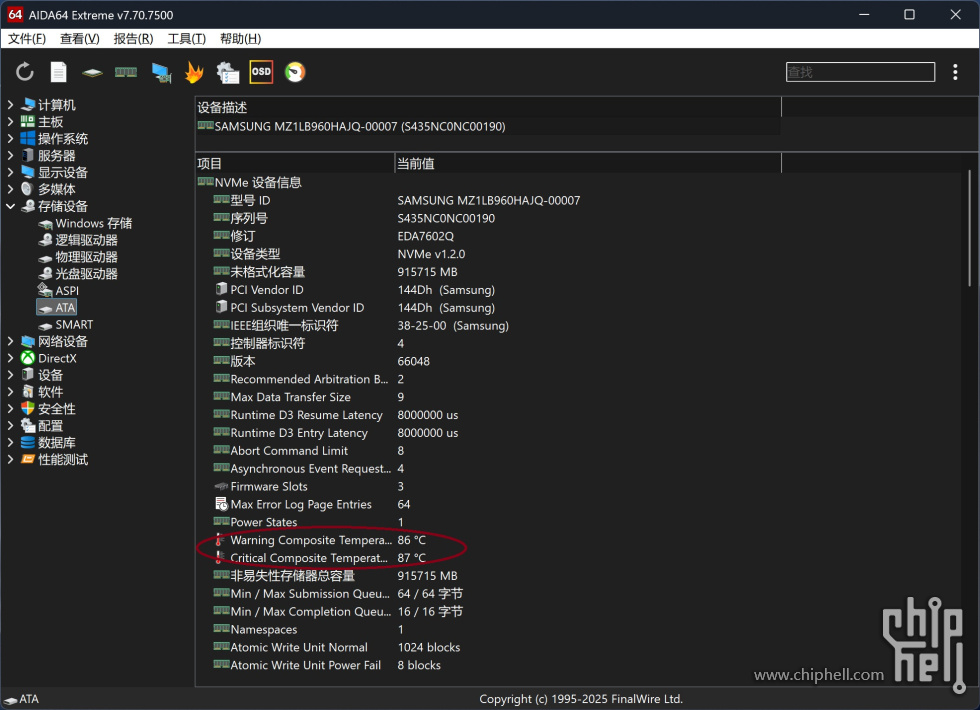Click the Atomic Write Unit Power Fail row
Image resolution: width=980 pixels, height=710 pixels.
[488, 665]
